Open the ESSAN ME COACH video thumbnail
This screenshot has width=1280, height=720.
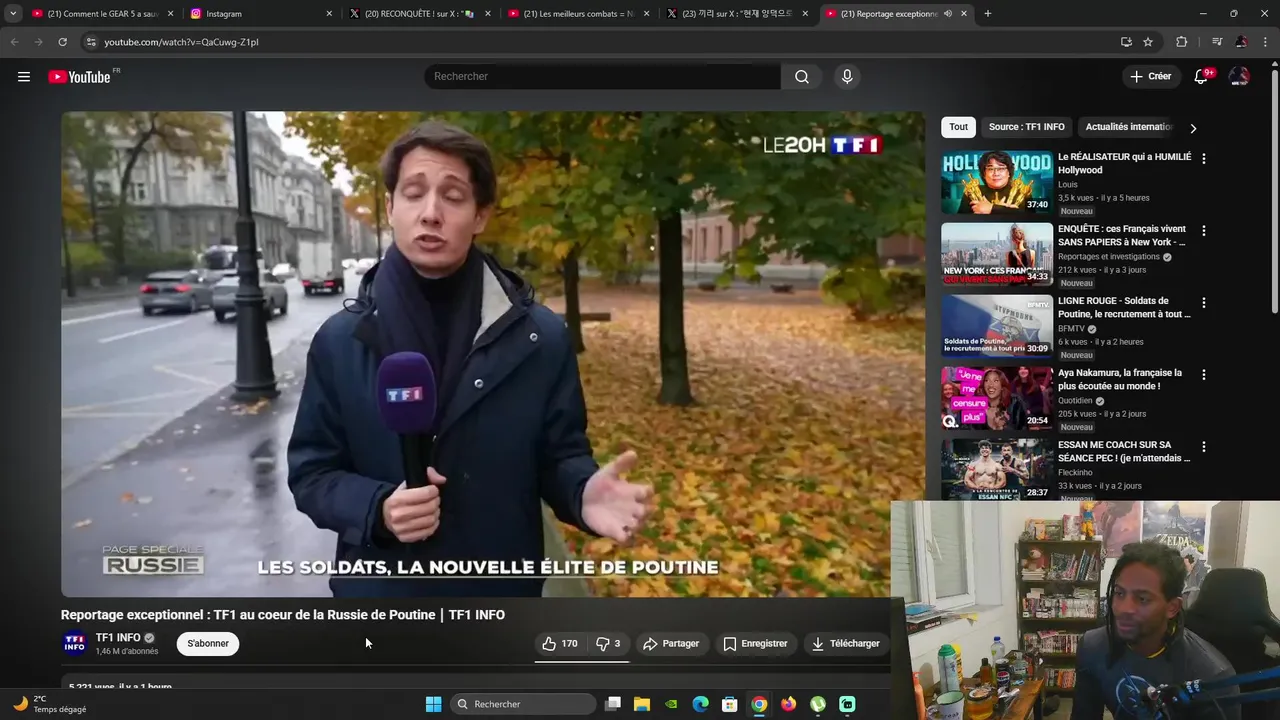pyautogui.click(x=997, y=469)
